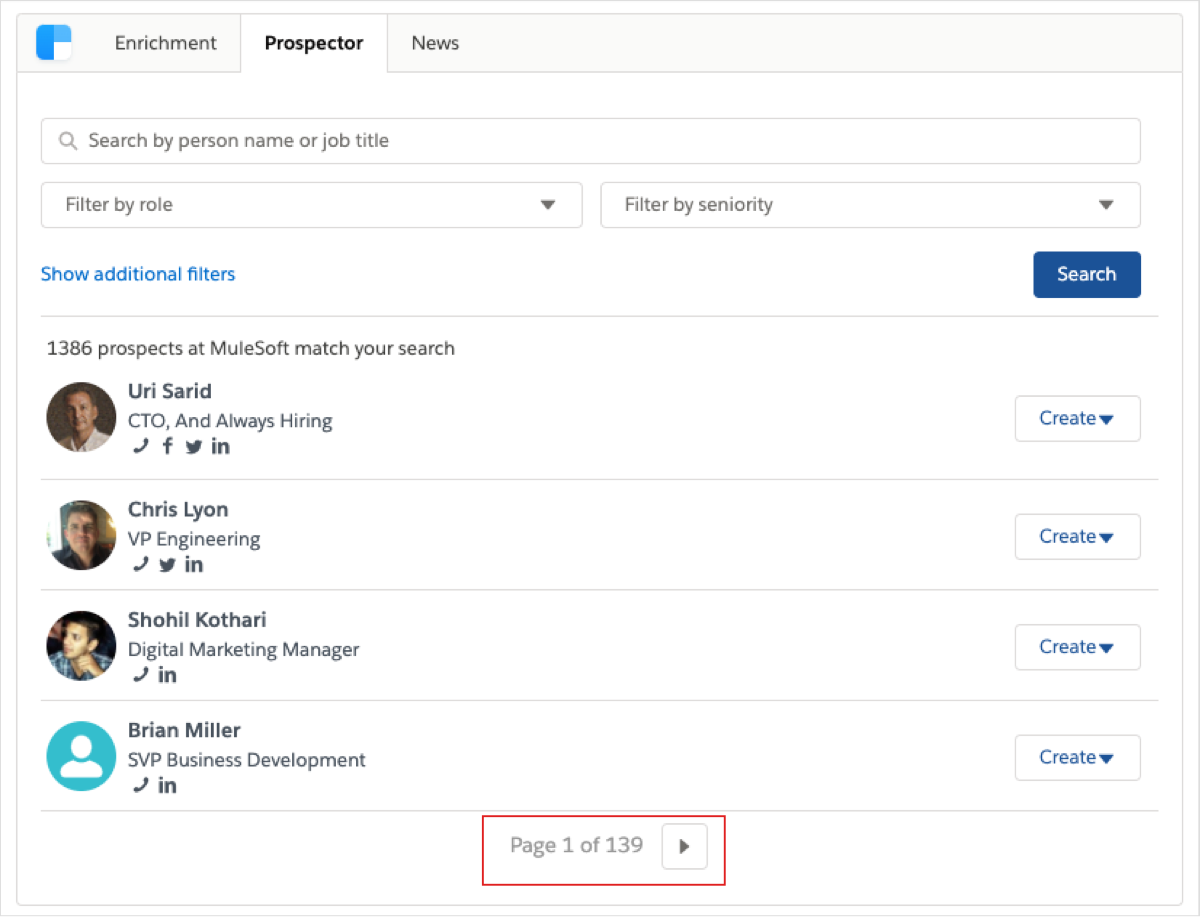Click the Clearbit logo icon
Viewport: 1200px width, 917px height.
tap(54, 43)
